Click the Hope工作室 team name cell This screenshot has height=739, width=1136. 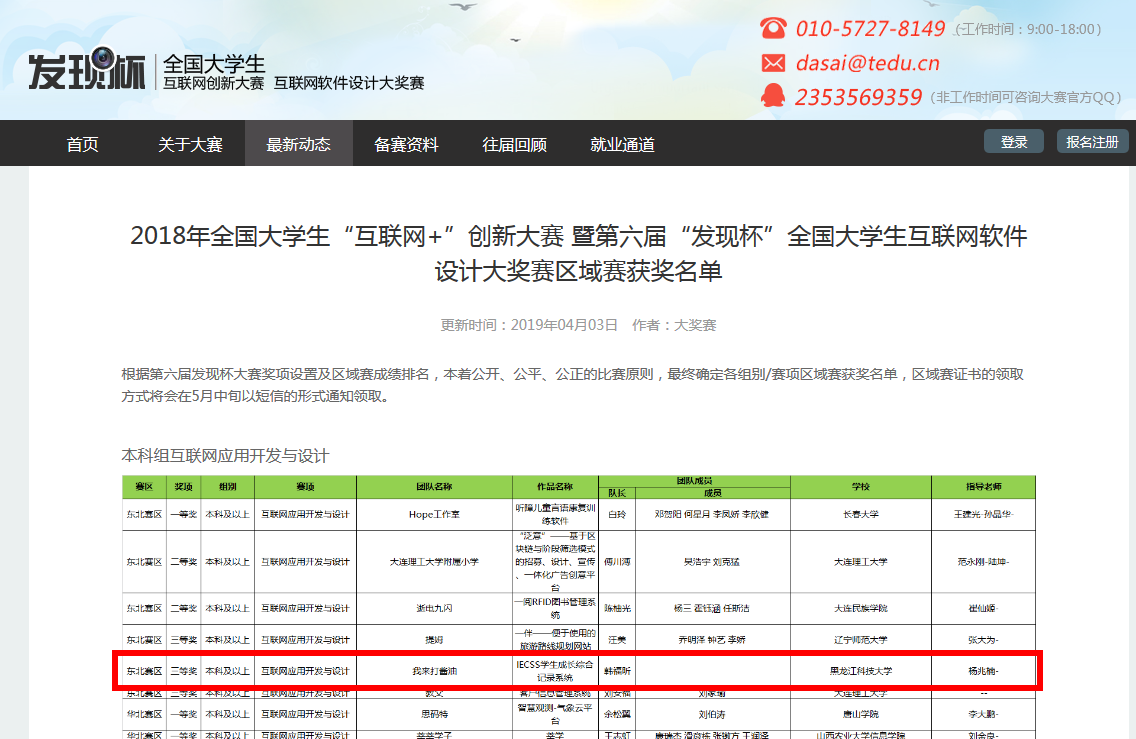(434, 514)
